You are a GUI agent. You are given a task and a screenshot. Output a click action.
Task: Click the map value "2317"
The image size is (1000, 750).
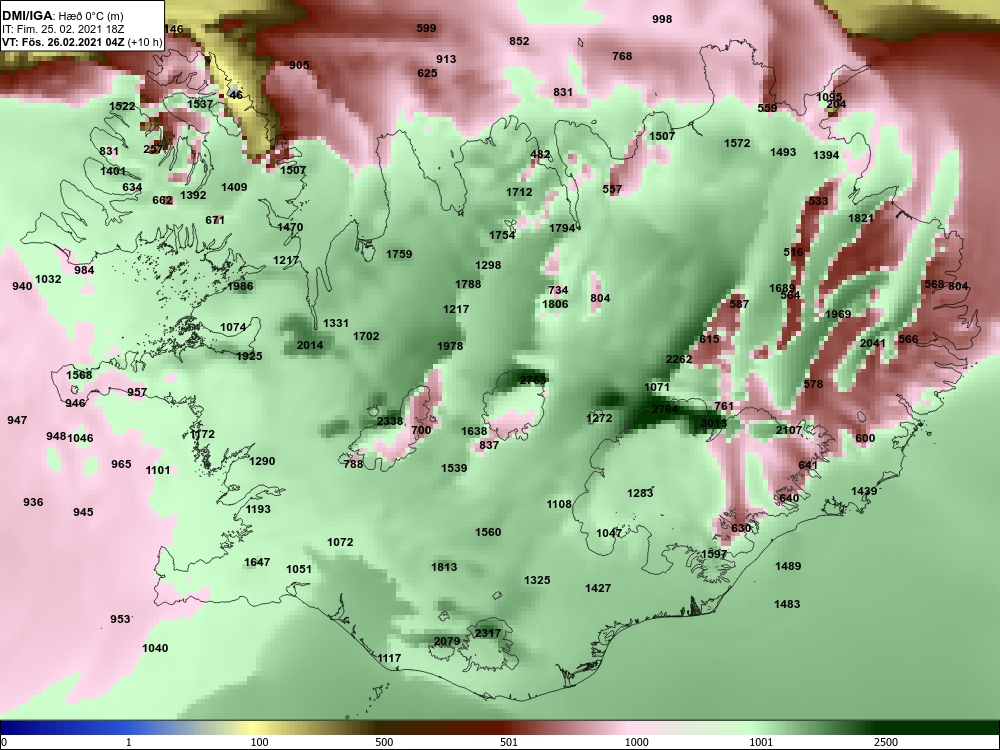coord(488,633)
